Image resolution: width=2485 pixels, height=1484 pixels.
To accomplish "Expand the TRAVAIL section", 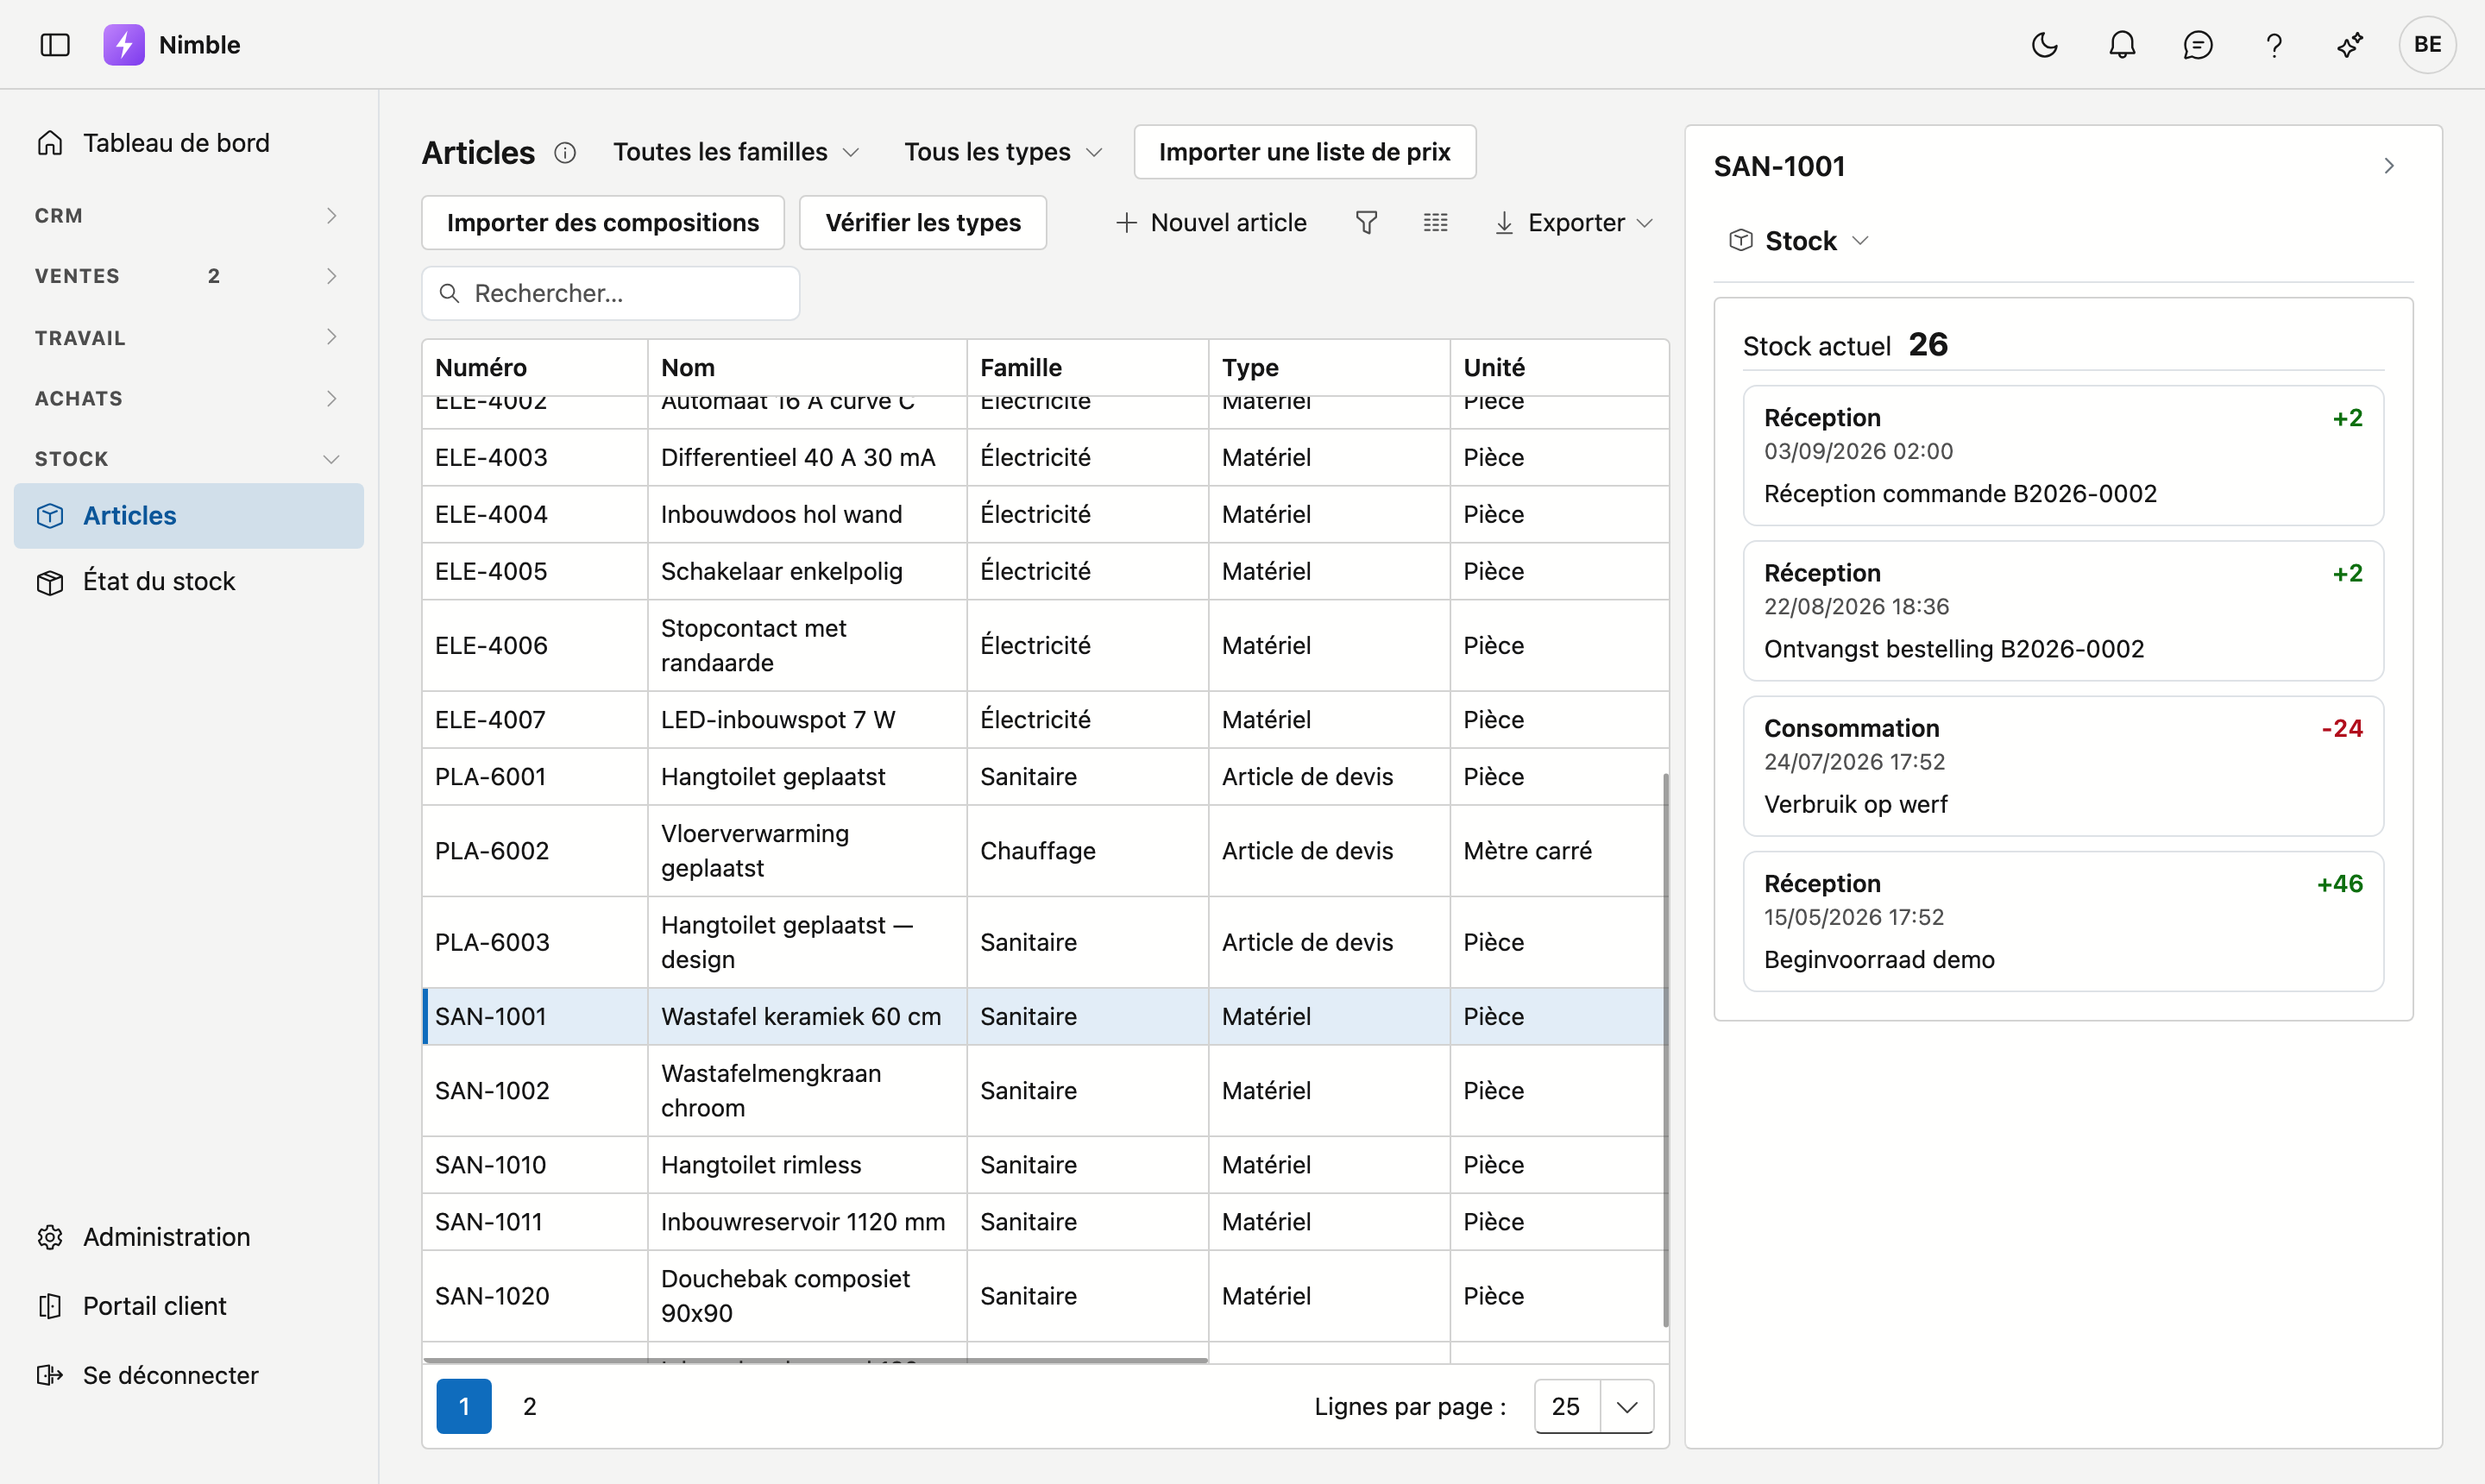I will (189, 337).
